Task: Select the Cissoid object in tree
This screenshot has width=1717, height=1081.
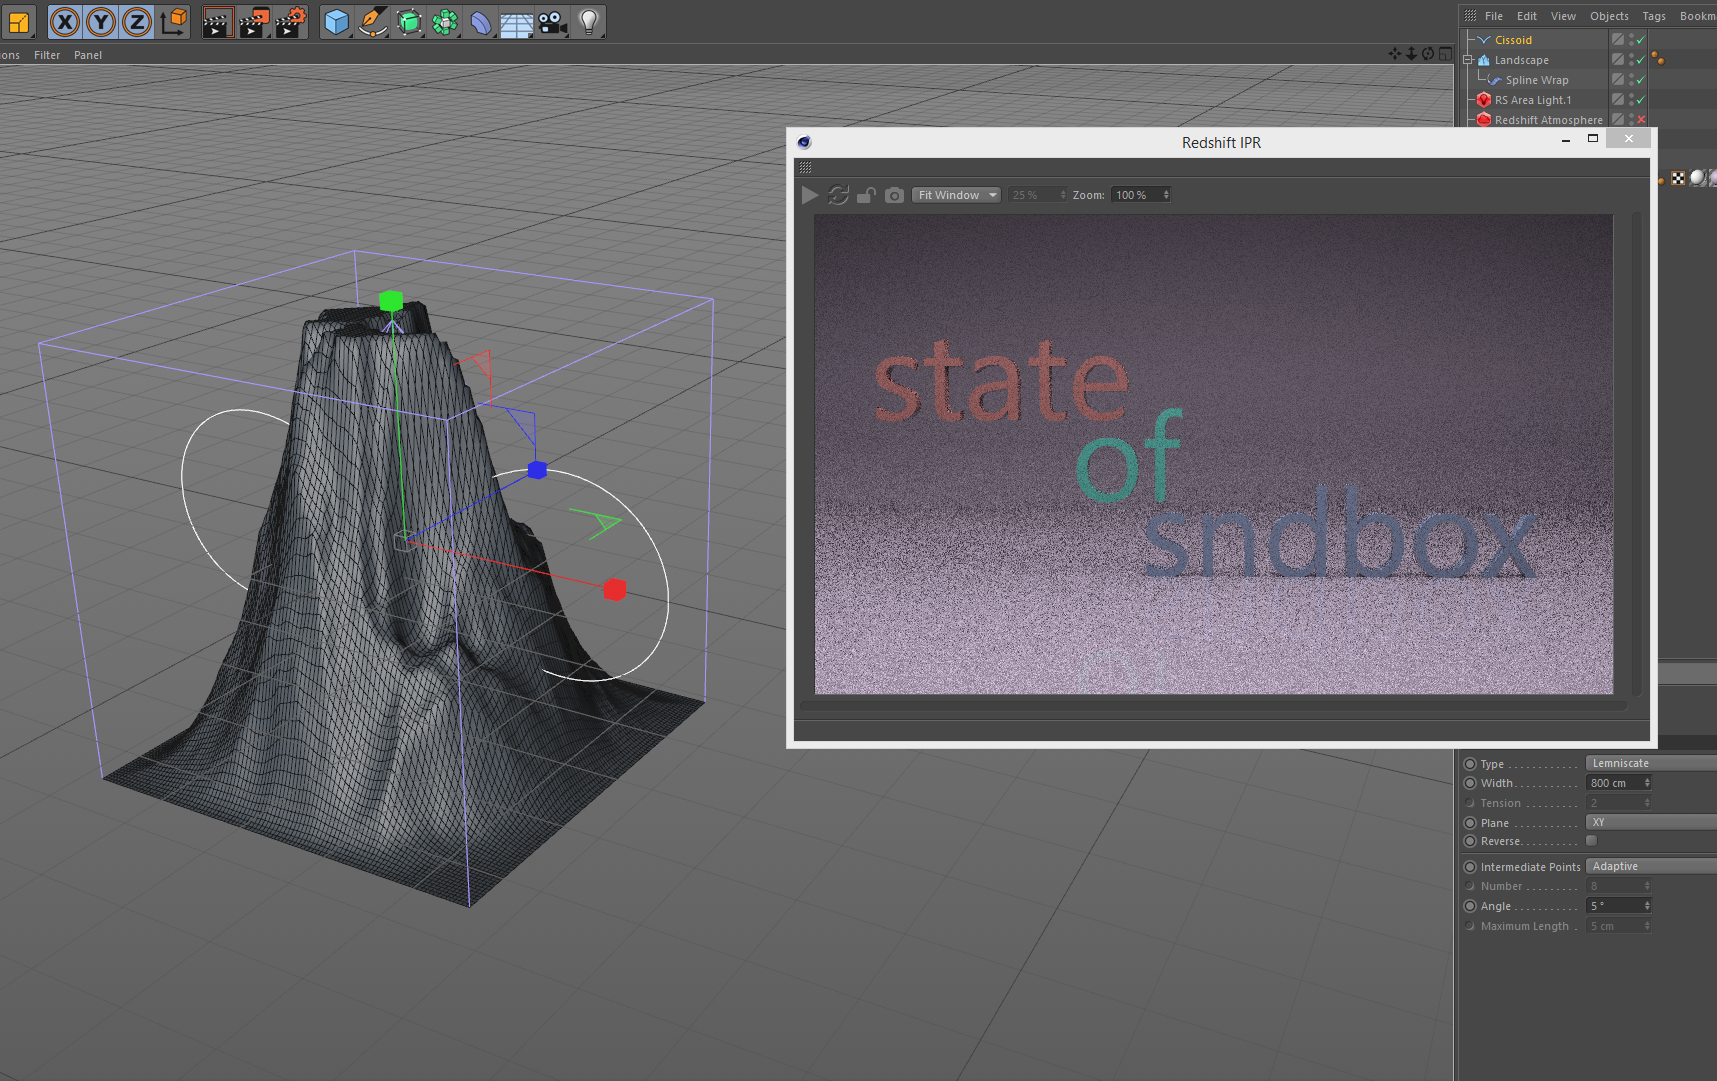Action: pos(1513,40)
